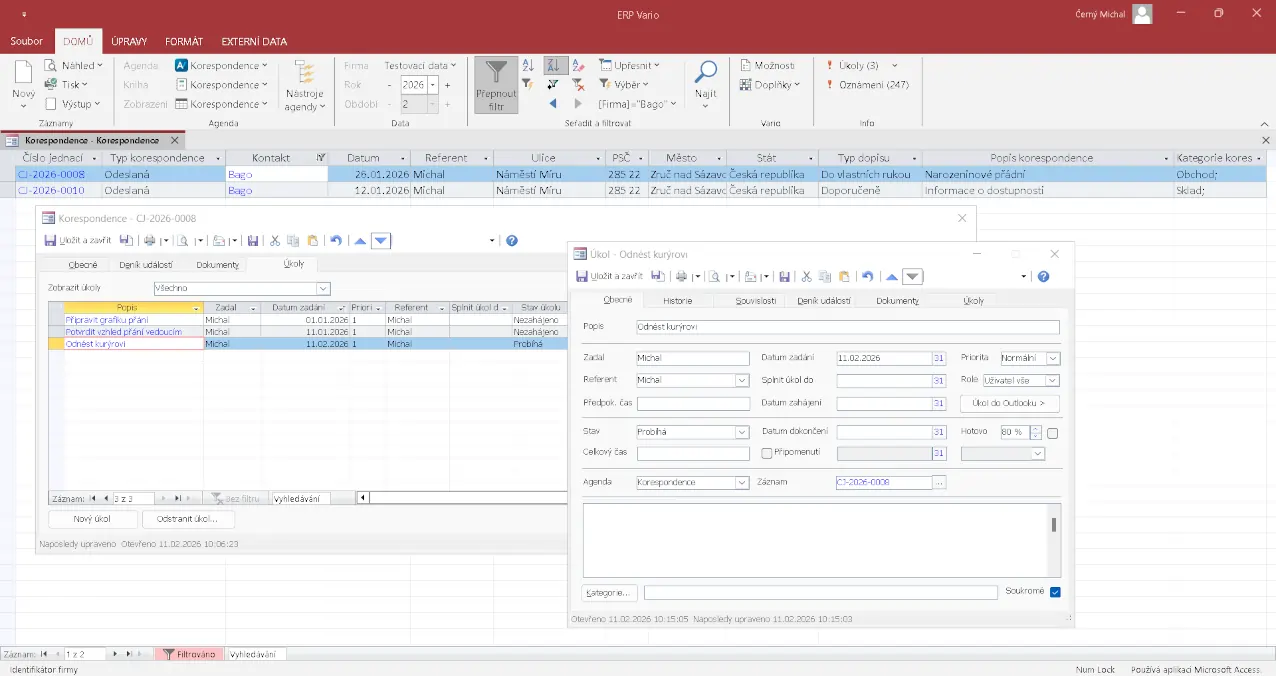Click the Přepnout filtr funnel icon

coord(496,74)
